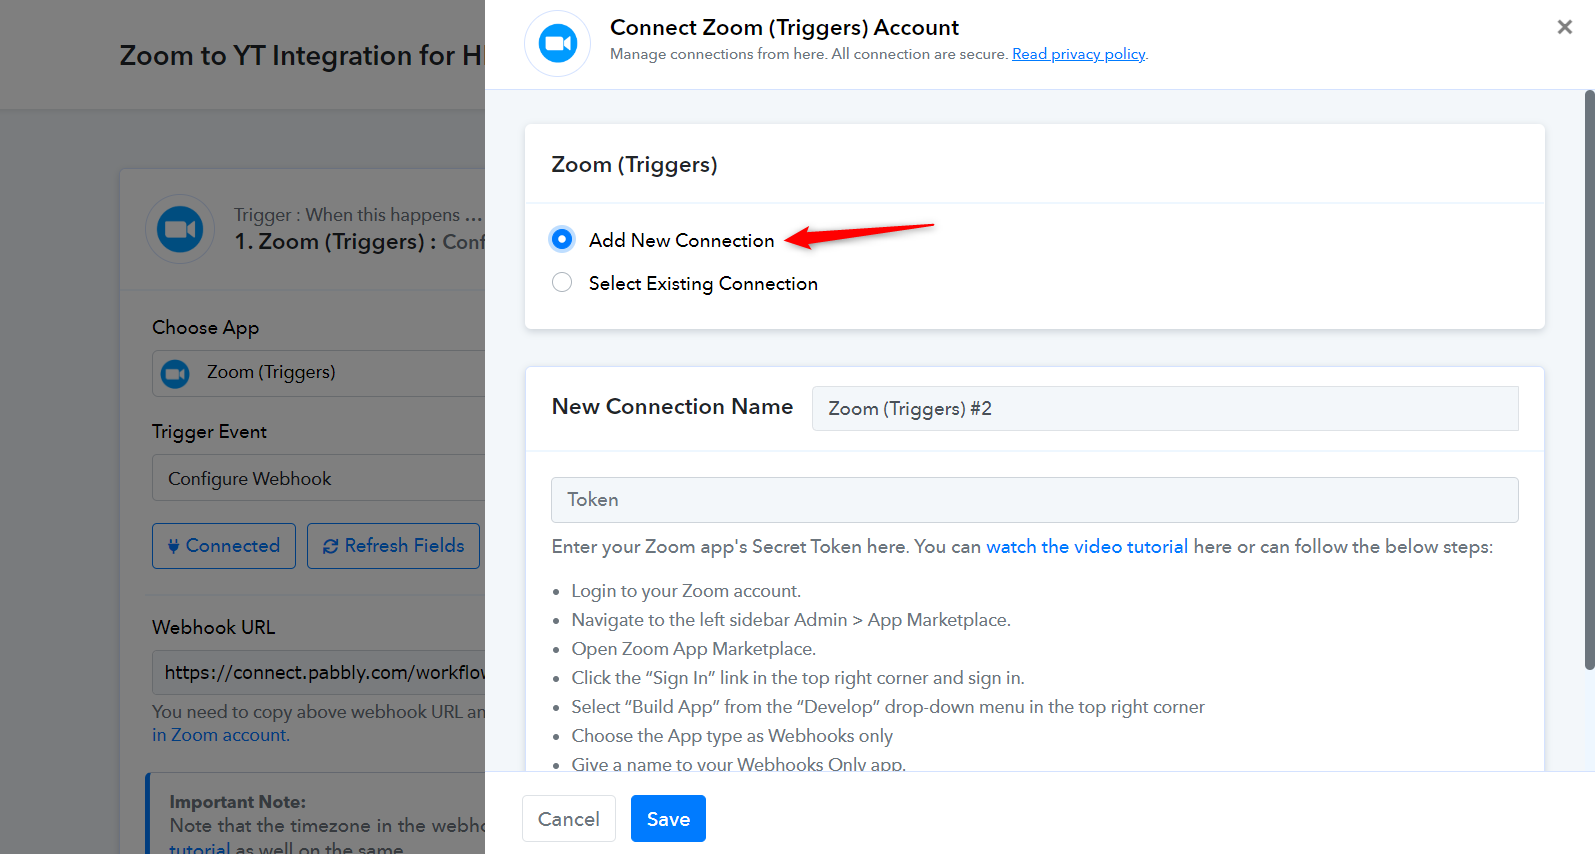Close the Connect Zoom account panel
The width and height of the screenshot is (1595, 854).
1564,27
